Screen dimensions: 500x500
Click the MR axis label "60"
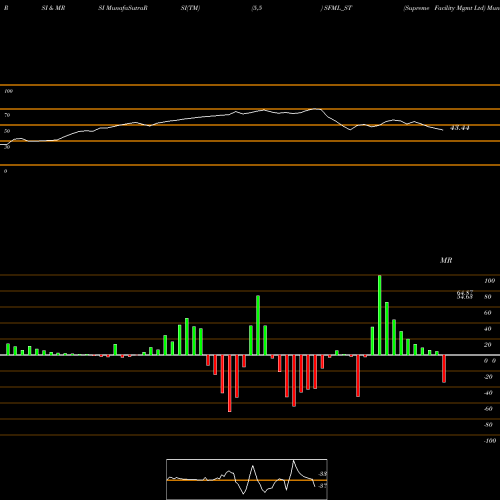pyautogui.click(x=488, y=313)
